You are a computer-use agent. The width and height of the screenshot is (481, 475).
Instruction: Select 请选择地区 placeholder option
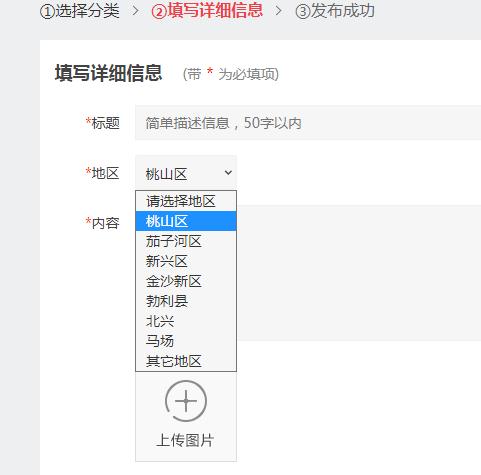pyautogui.click(x=186, y=201)
